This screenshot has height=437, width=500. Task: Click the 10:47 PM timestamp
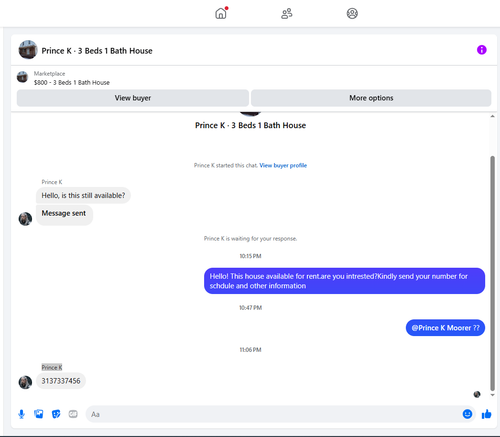pos(250,308)
